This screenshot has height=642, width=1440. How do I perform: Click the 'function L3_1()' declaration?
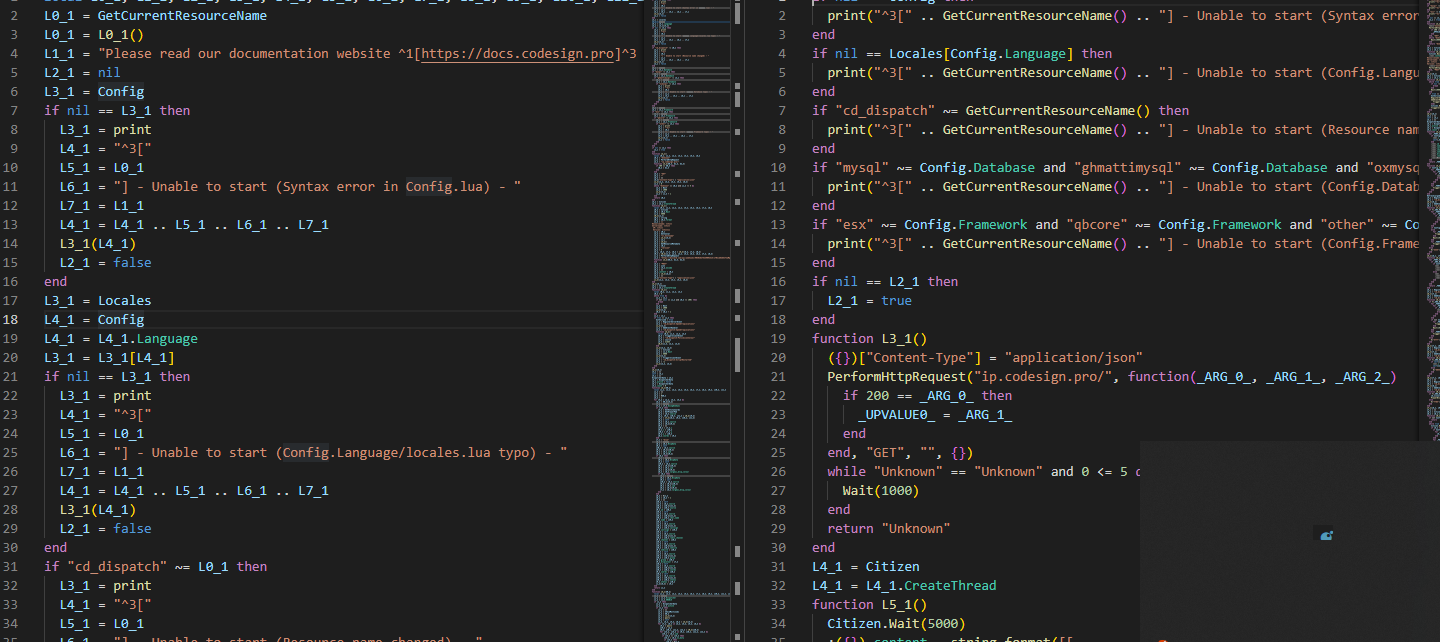(869, 338)
